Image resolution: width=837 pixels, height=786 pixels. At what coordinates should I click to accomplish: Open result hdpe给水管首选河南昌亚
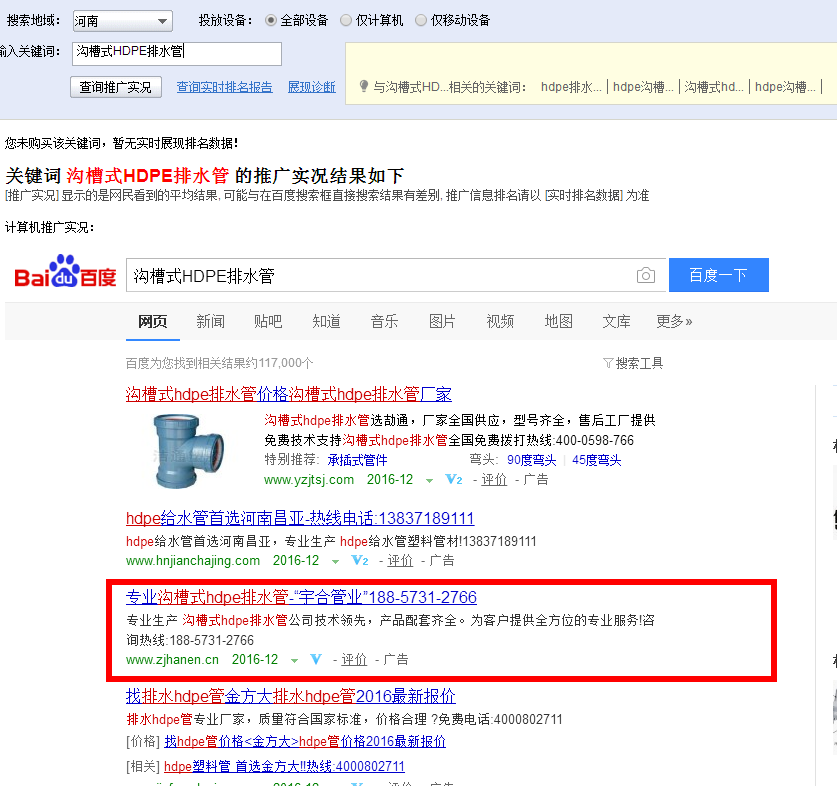(300, 518)
